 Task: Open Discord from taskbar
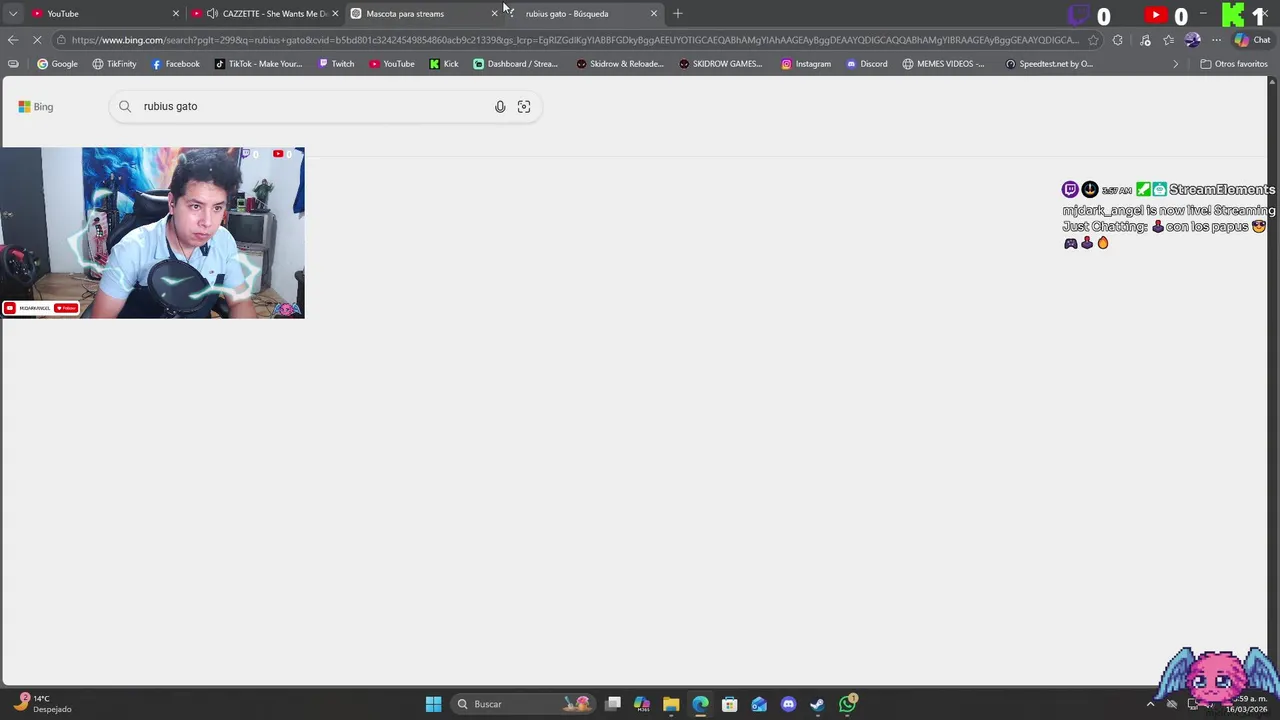pyautogui.click(x=788, y=704)
